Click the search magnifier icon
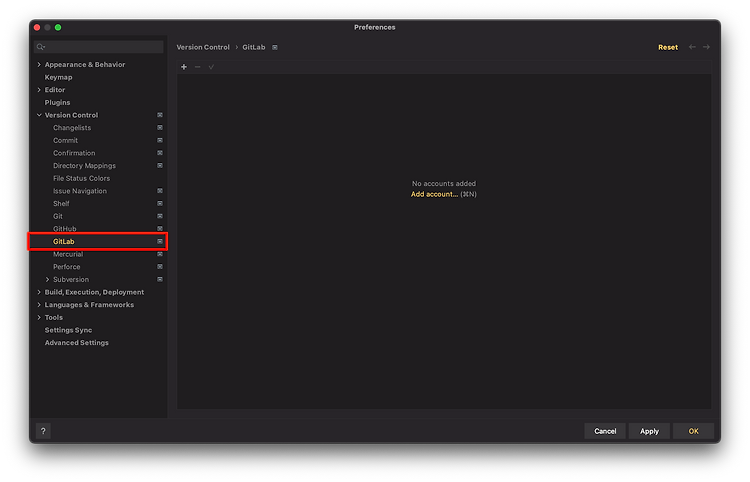Viewport: 750px width, 482px height. coord(41,47)
